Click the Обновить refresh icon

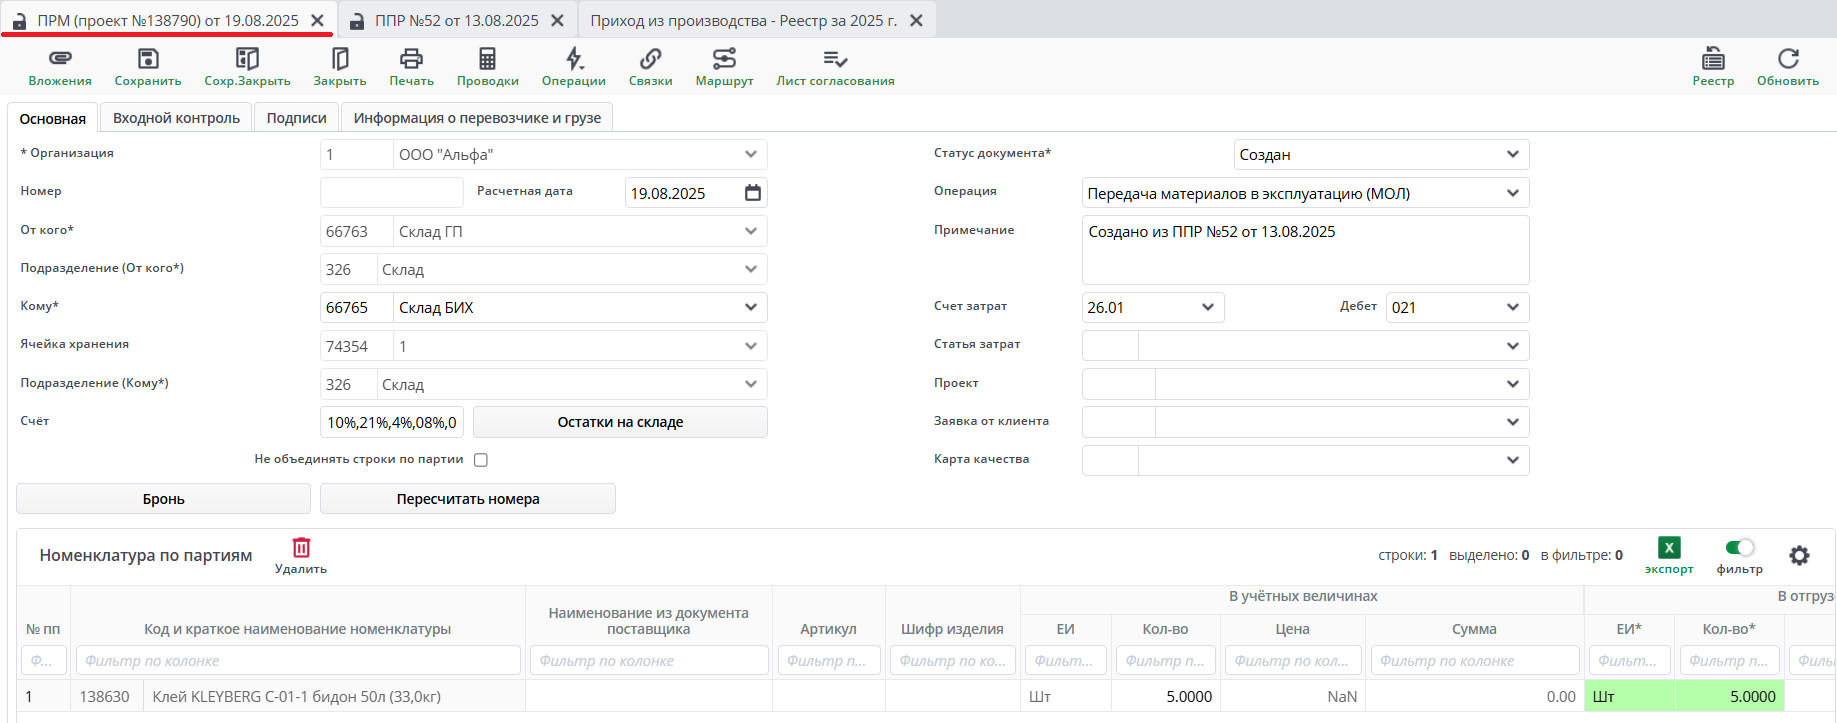1788,59
